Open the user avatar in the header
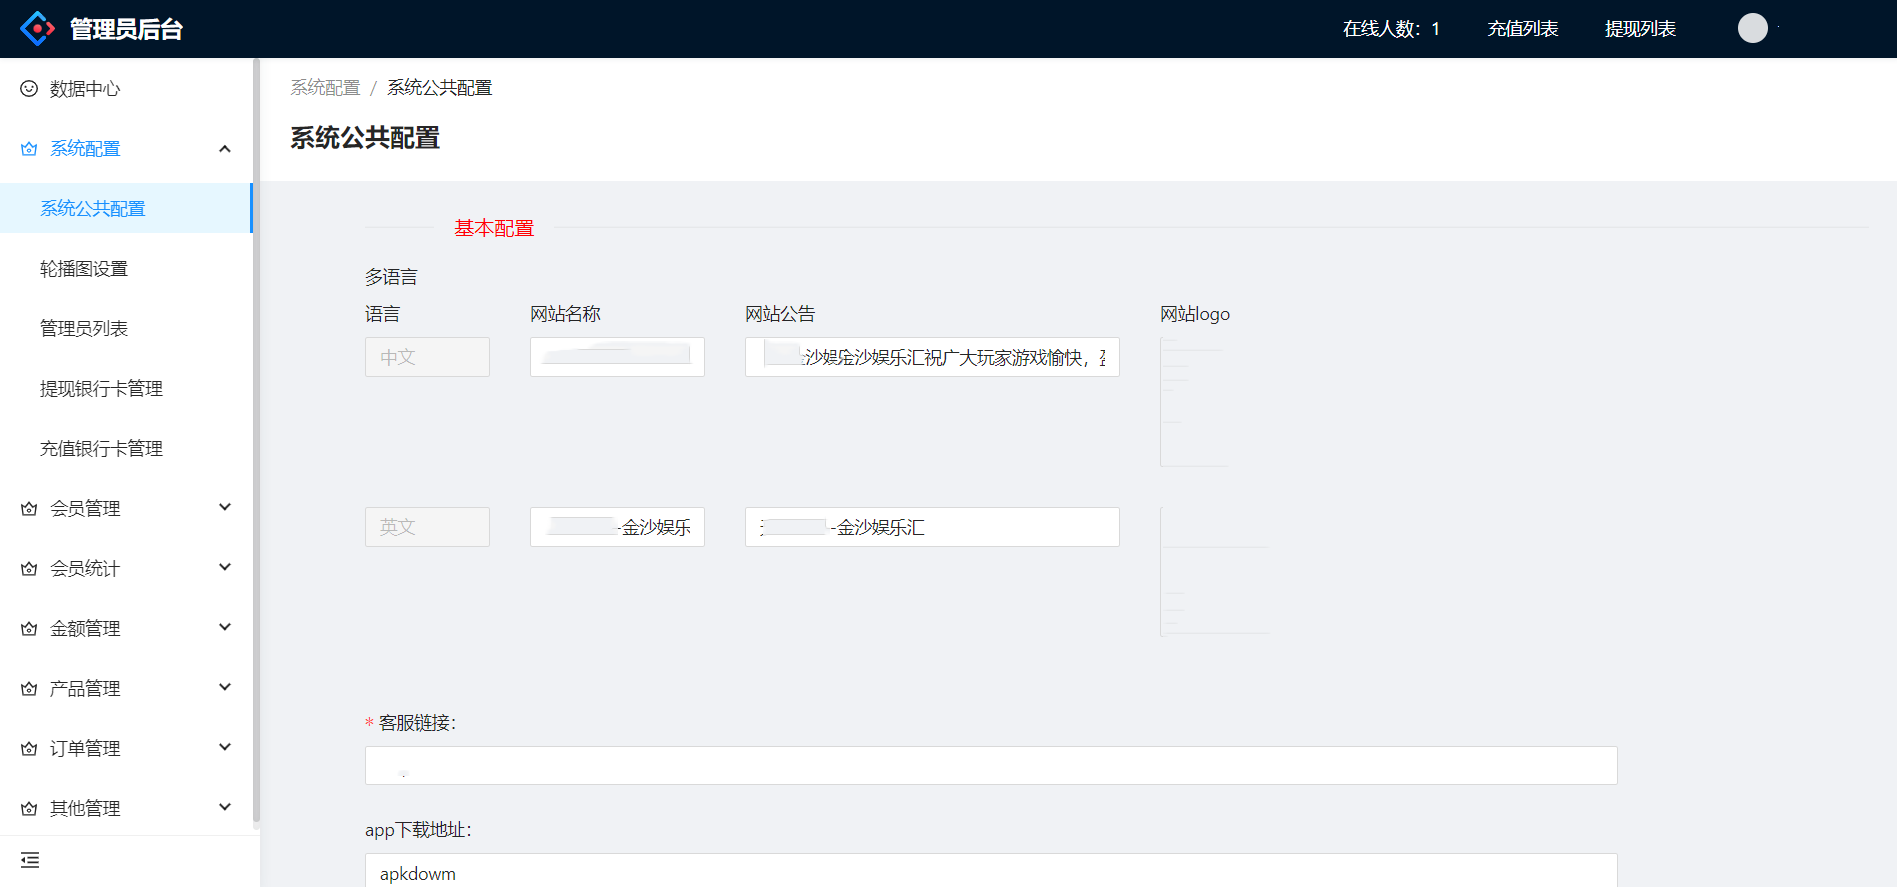 [x=1752, y=28]
